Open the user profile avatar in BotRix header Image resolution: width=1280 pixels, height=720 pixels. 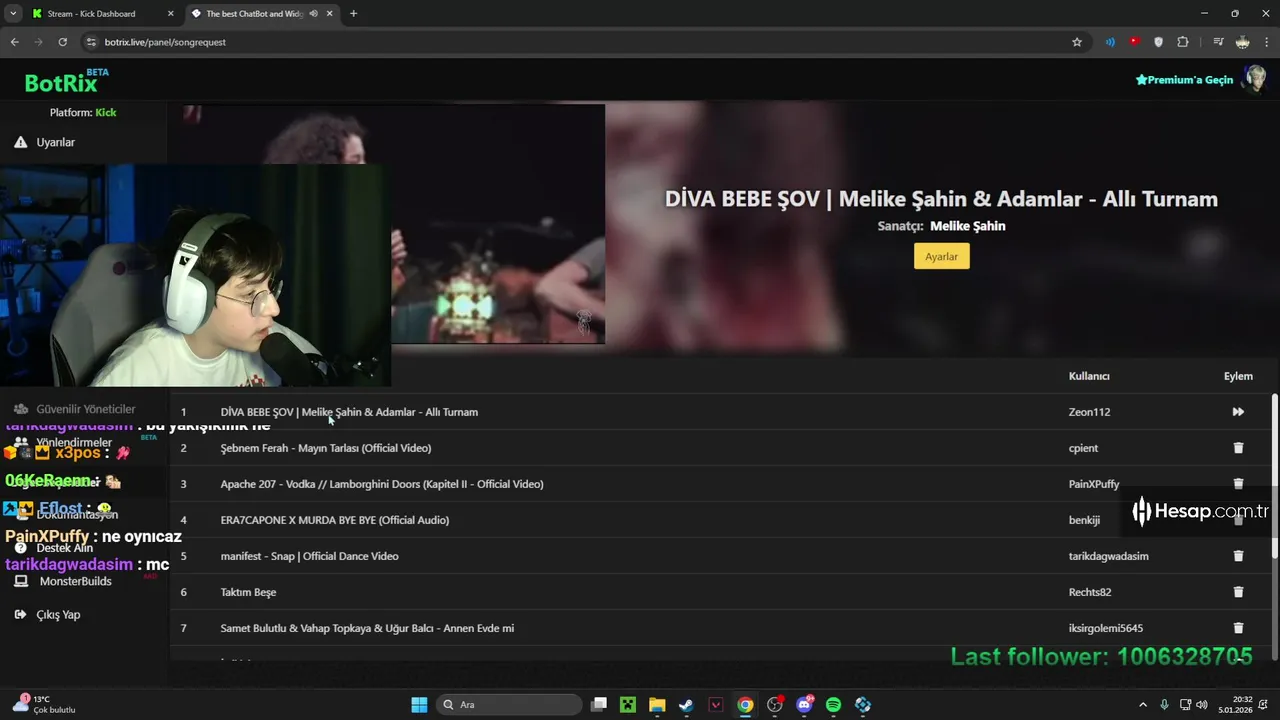[1254, 79]
